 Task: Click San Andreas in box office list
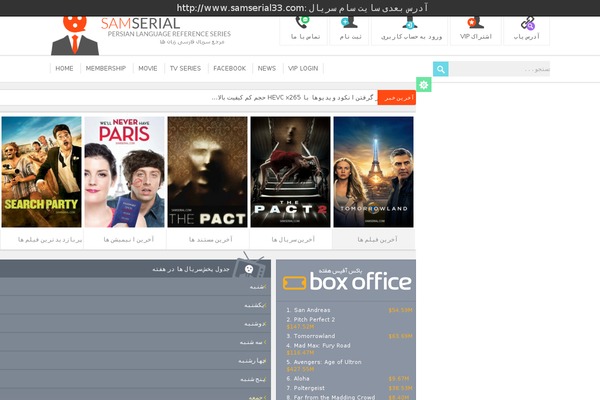311,310
